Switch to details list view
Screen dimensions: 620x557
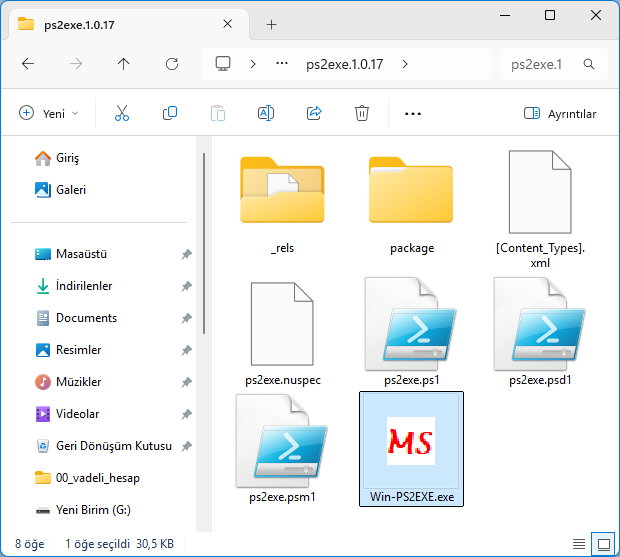click(579, 544)
